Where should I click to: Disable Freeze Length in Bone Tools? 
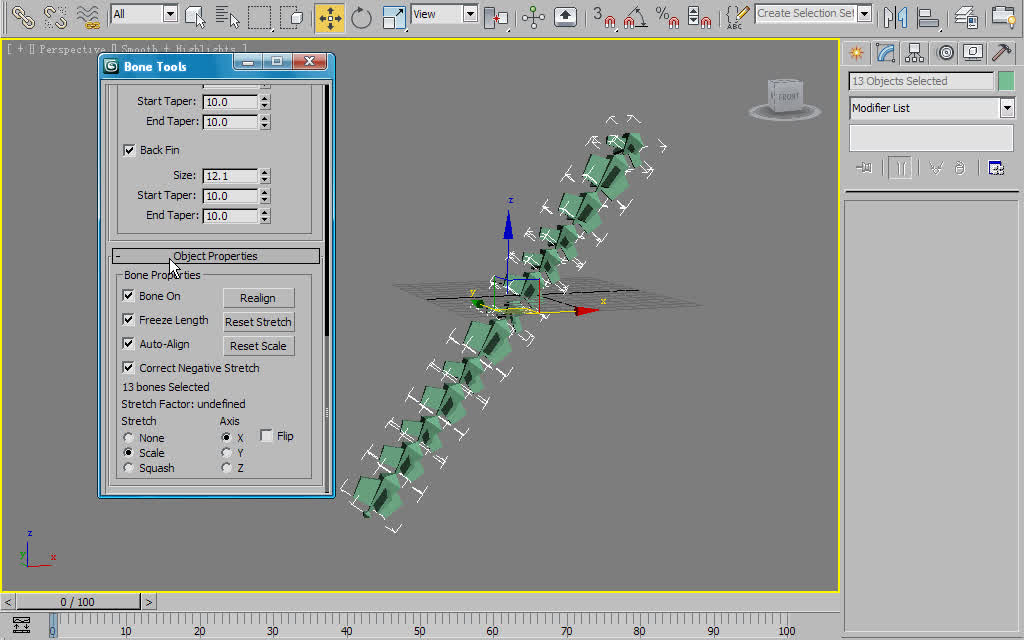[128, 320]
